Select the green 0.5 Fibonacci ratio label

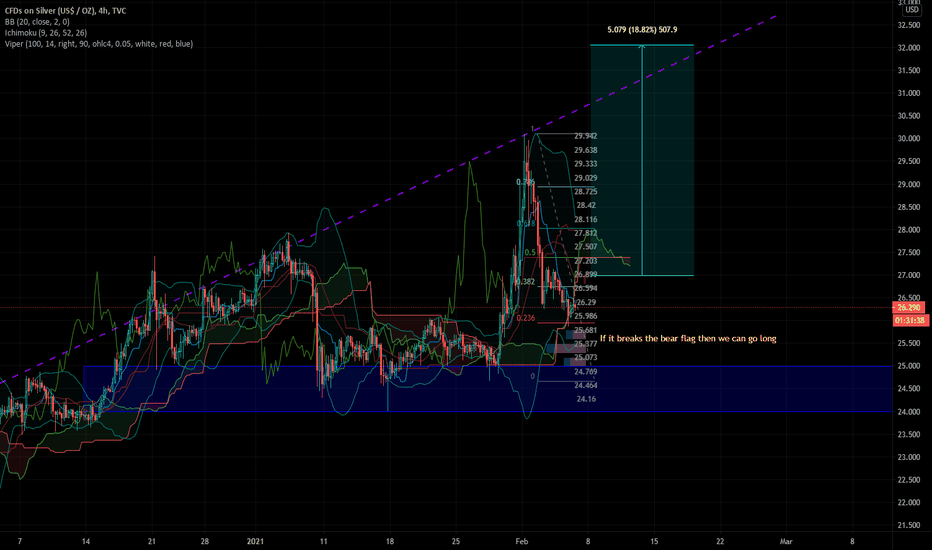530,253
